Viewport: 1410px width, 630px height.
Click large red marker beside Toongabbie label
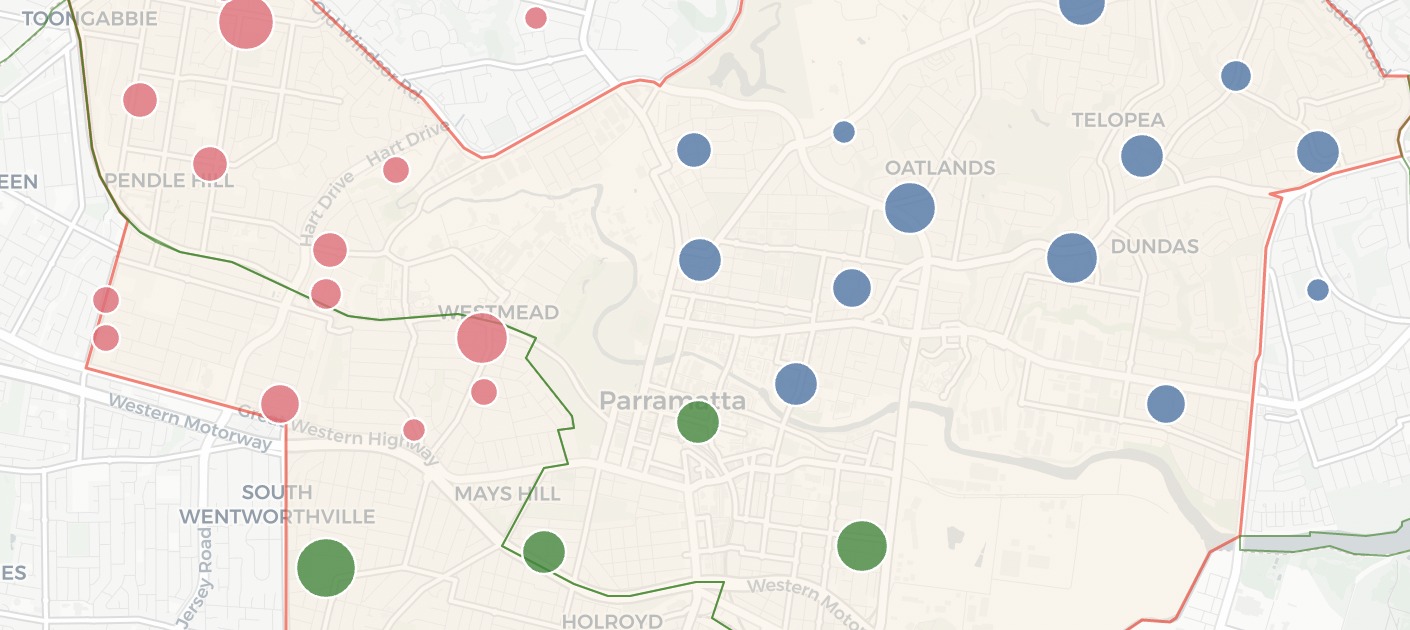coord(246,22)
